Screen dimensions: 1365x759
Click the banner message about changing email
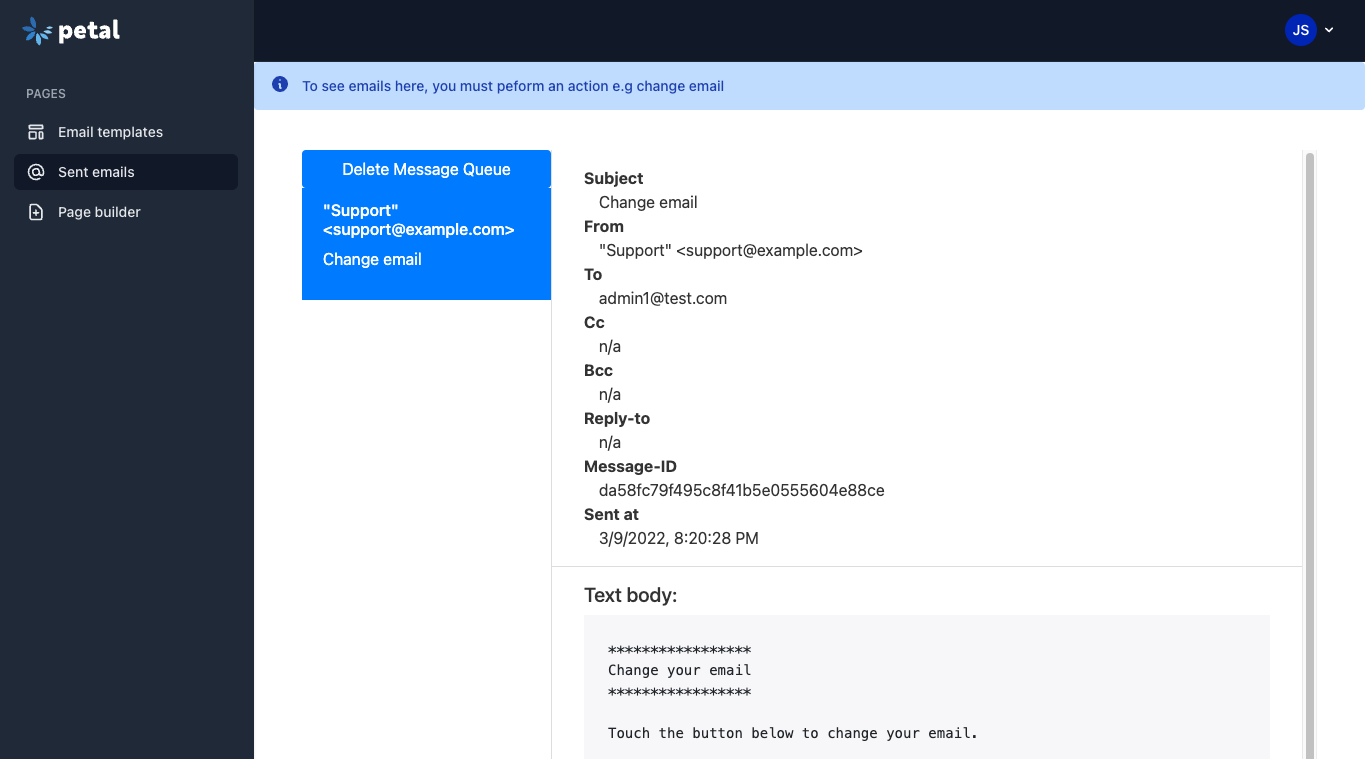click(x=511, y=85)
